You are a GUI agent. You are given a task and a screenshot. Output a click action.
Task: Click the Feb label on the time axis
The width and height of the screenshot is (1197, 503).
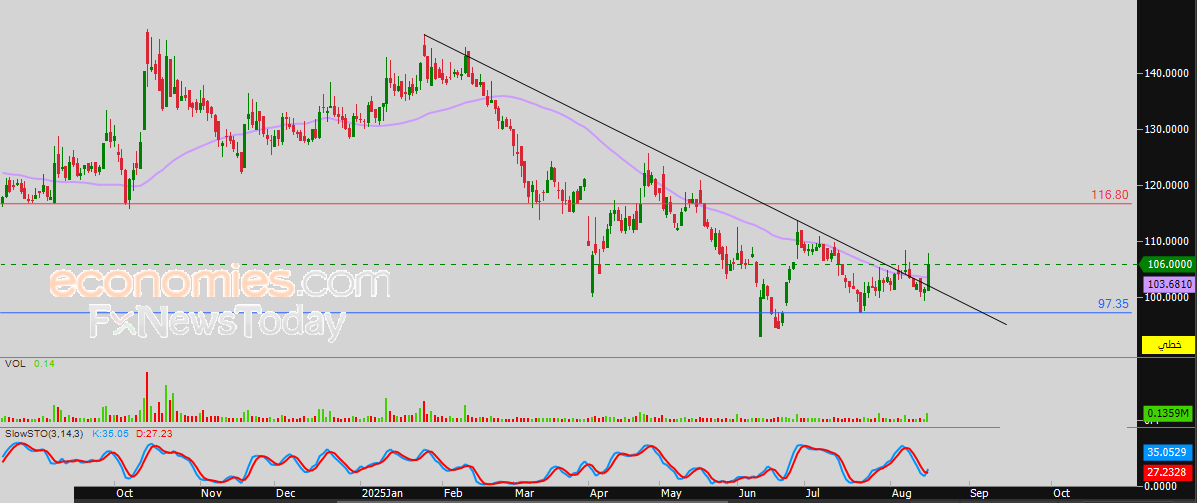click(x=453, y=495)
